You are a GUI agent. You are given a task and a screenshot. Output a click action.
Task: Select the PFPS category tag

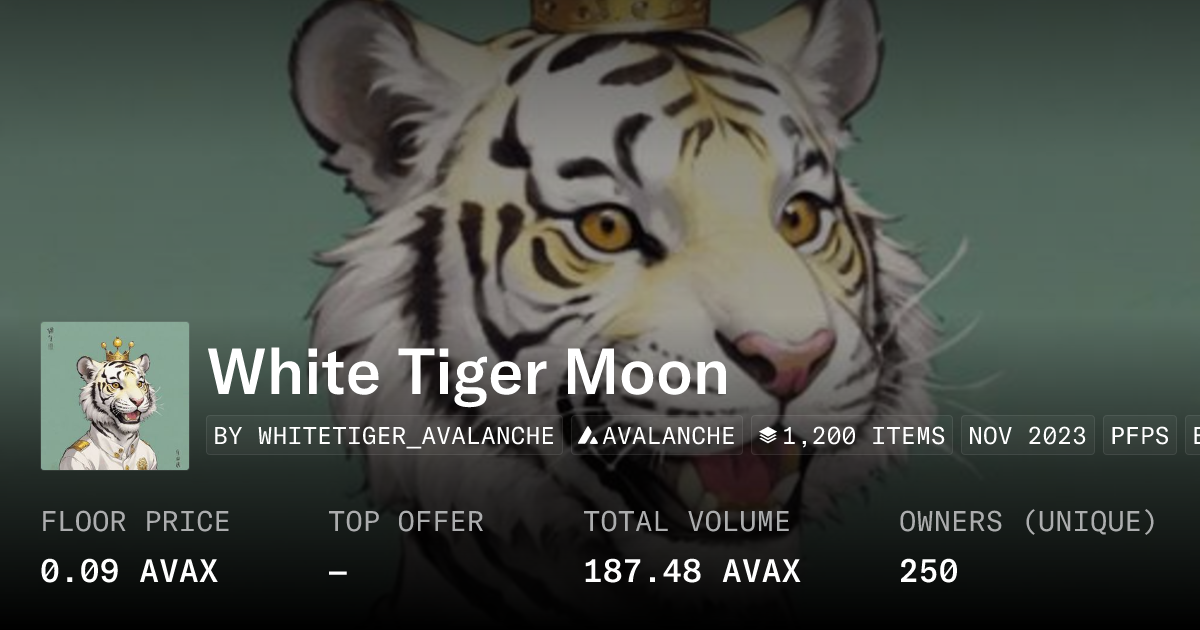[1140, 436]
